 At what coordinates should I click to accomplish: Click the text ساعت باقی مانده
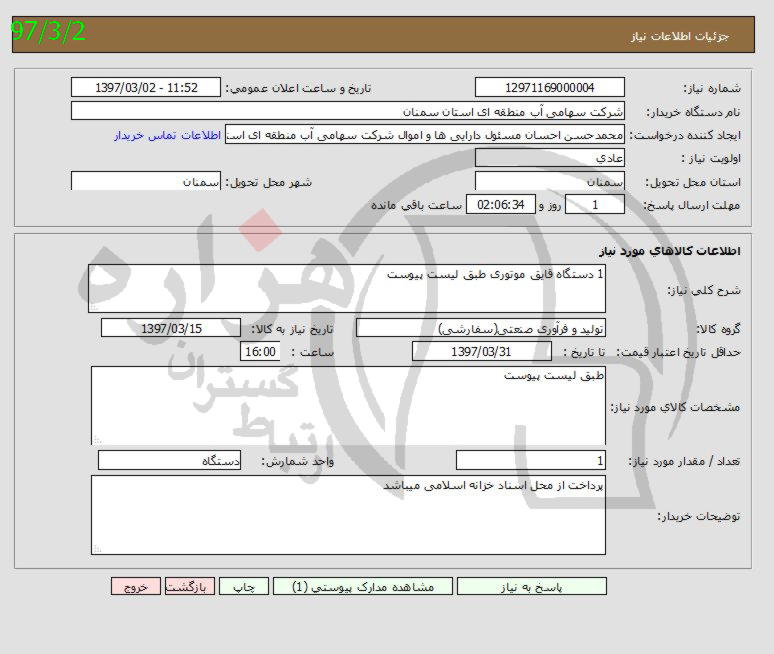click(417, 205)
